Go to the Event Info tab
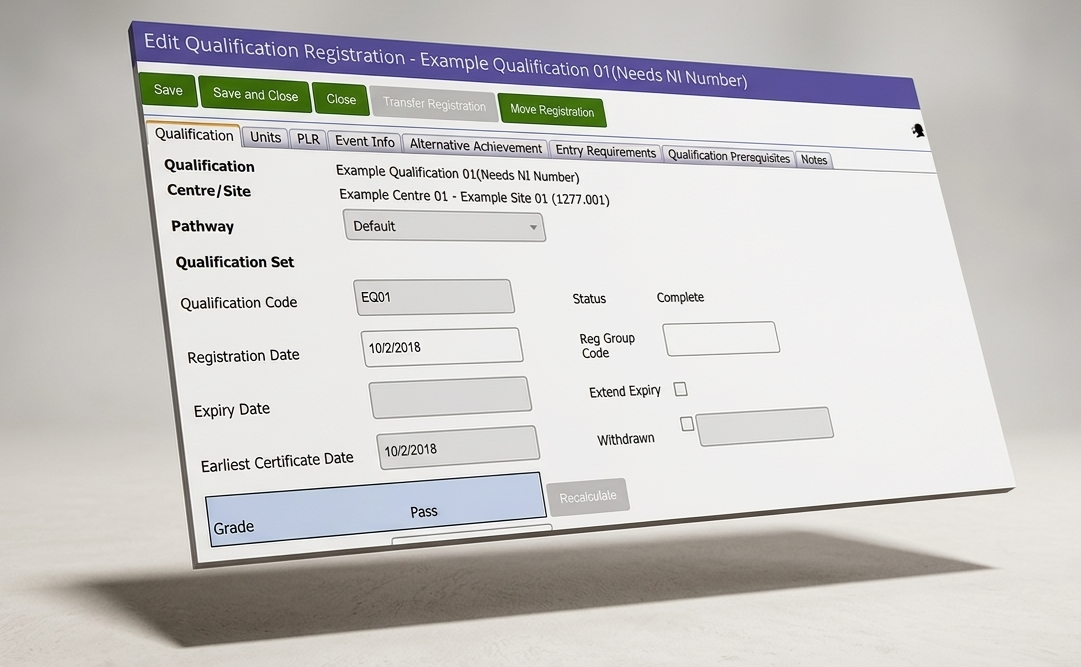 tap(364, 142)
